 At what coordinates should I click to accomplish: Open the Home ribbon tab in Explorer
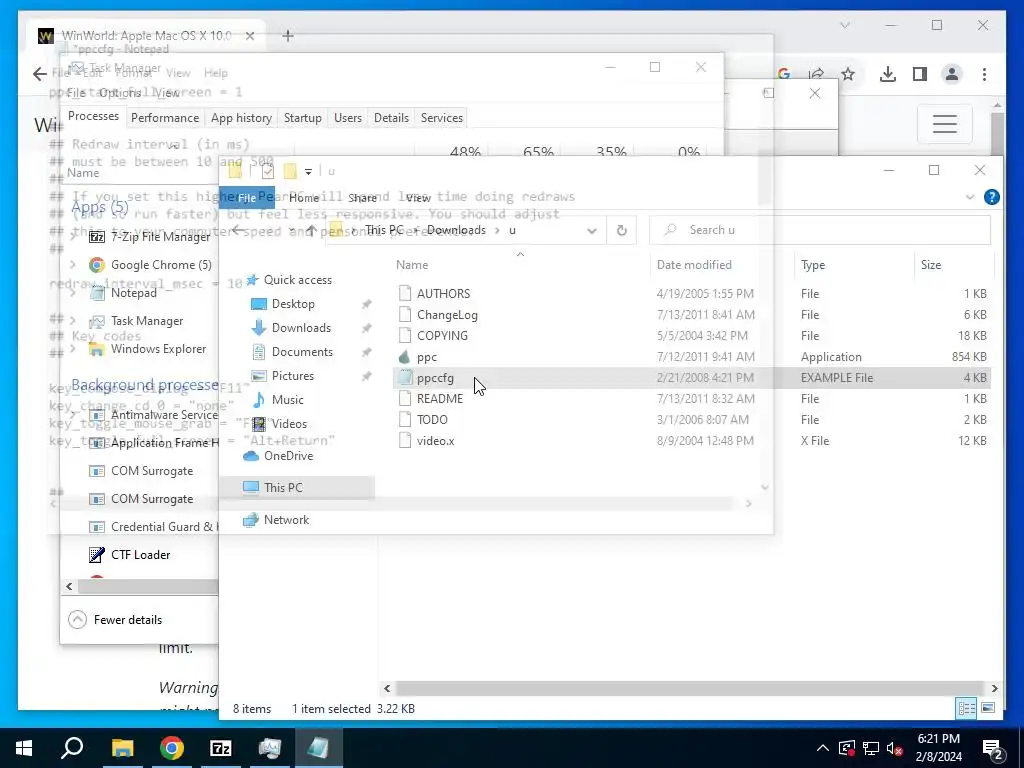click(304, 197)
